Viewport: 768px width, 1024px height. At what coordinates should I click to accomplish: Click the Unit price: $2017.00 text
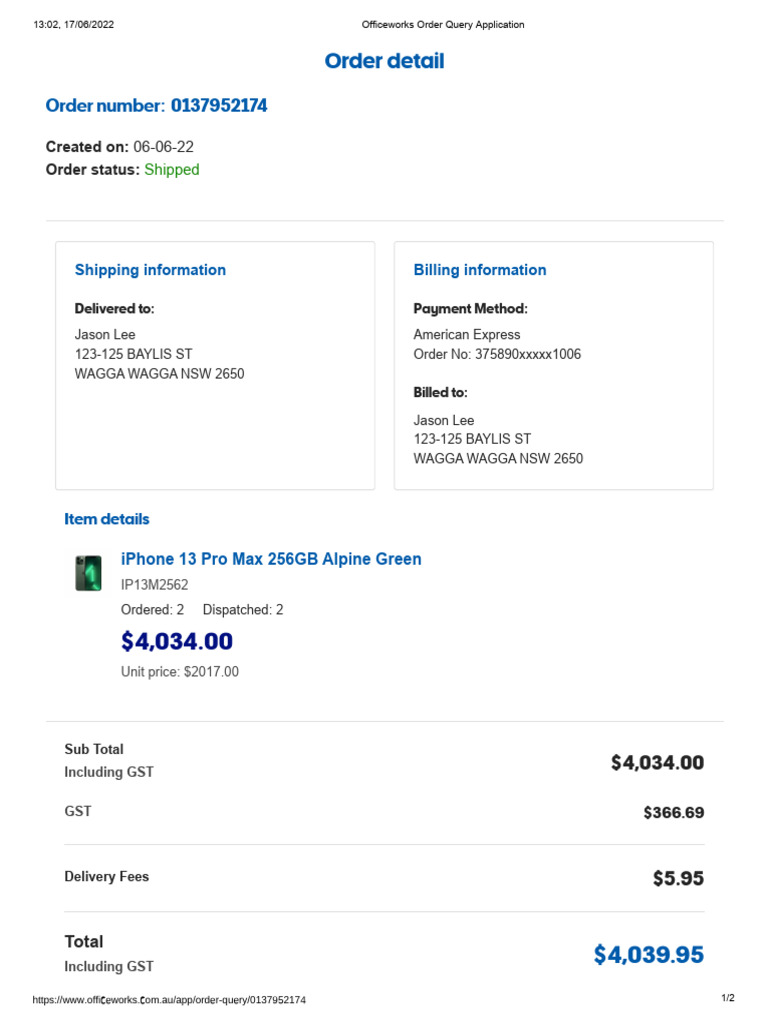(x=180, y=671)
